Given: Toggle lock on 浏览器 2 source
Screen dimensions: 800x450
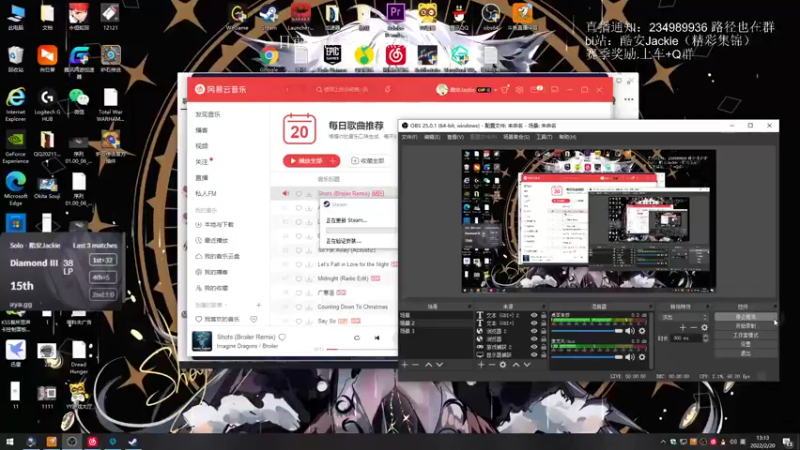Looking at the screenshot, I should (543, 331).
